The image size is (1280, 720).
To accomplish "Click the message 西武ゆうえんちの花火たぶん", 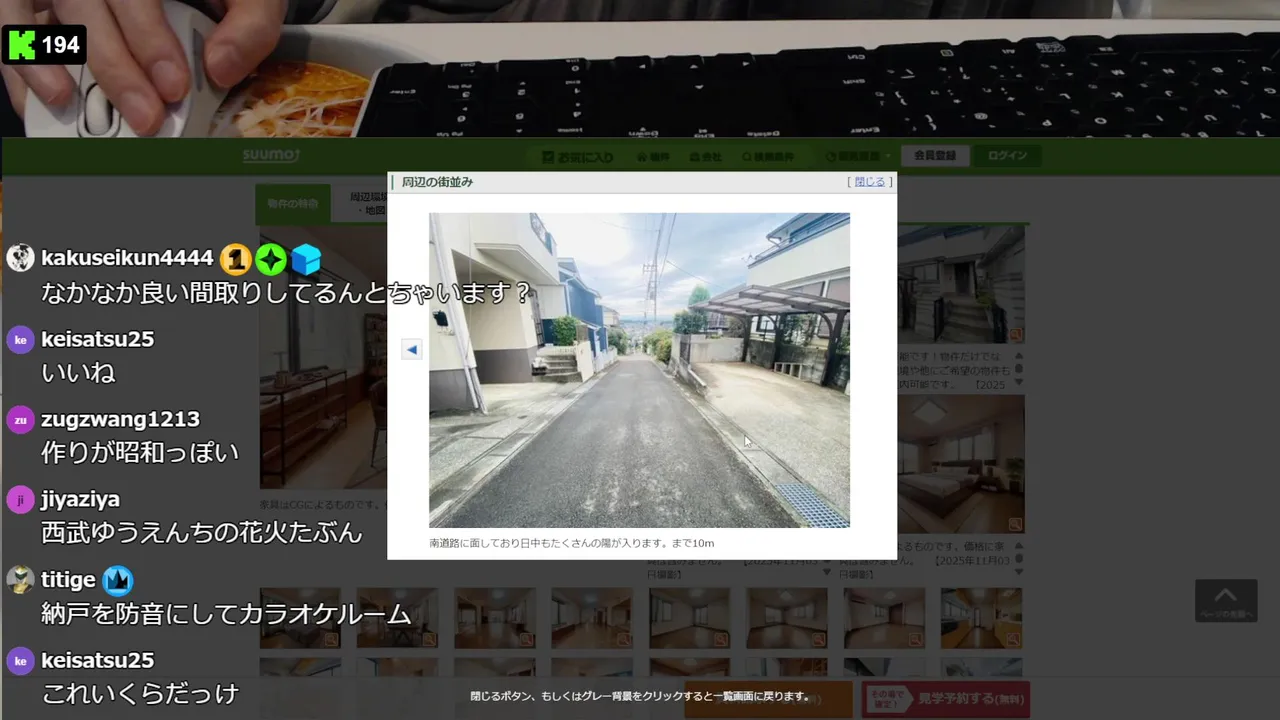I will (x=201, y=533).
